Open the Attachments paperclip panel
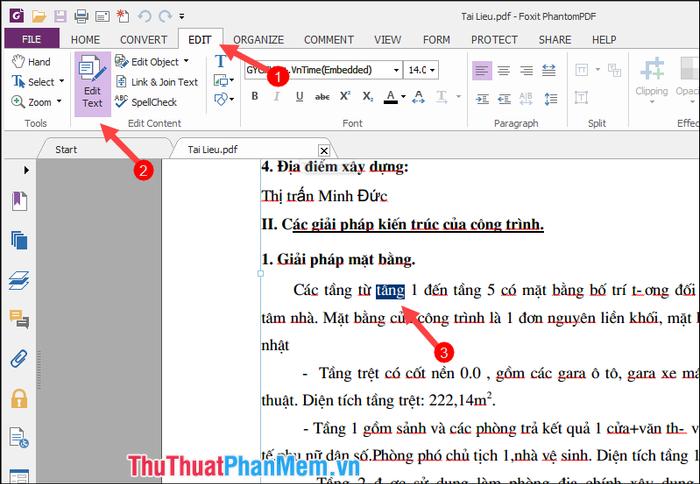This screenshot has width=700, height=484. point(19,358)
